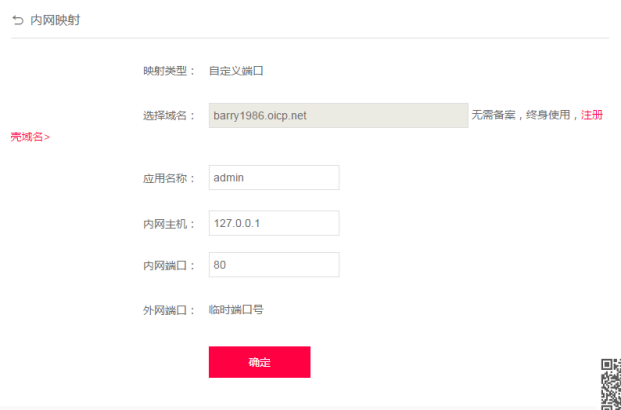This screenshot has height=410, width=621.
Task: Click the 临时端口号 text
Action: click(236, 310)
